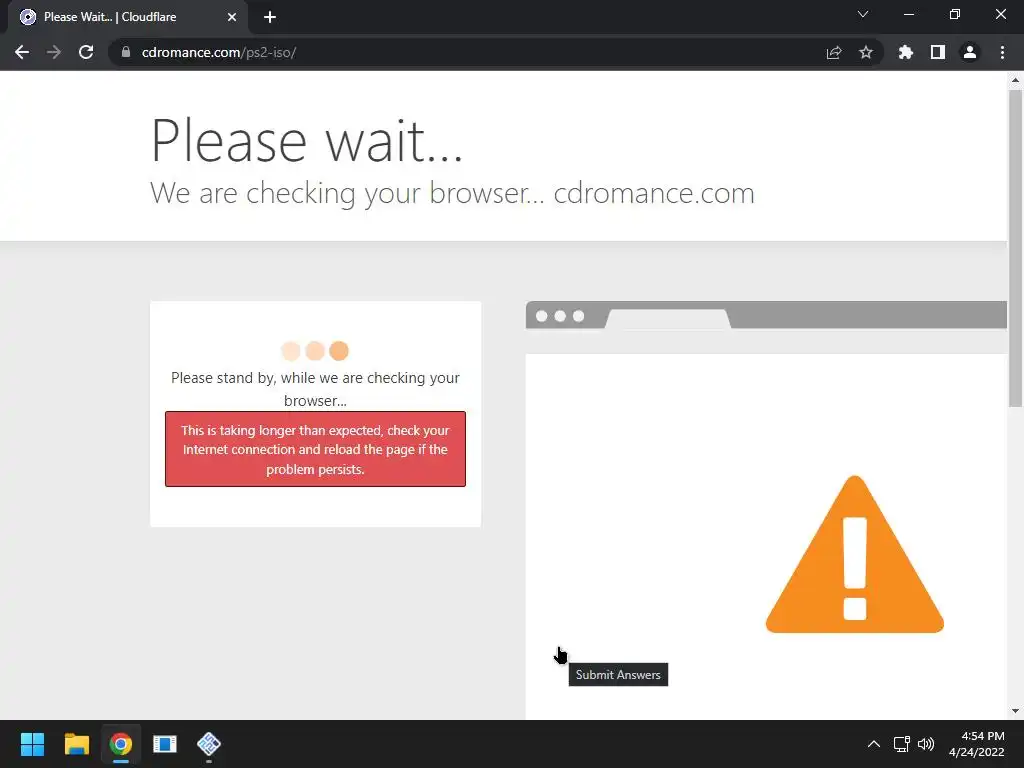Image resolution: width=1024 pixels, height=768 pixels.
Task: Open network settings from the tray
Action: (902, 744)
